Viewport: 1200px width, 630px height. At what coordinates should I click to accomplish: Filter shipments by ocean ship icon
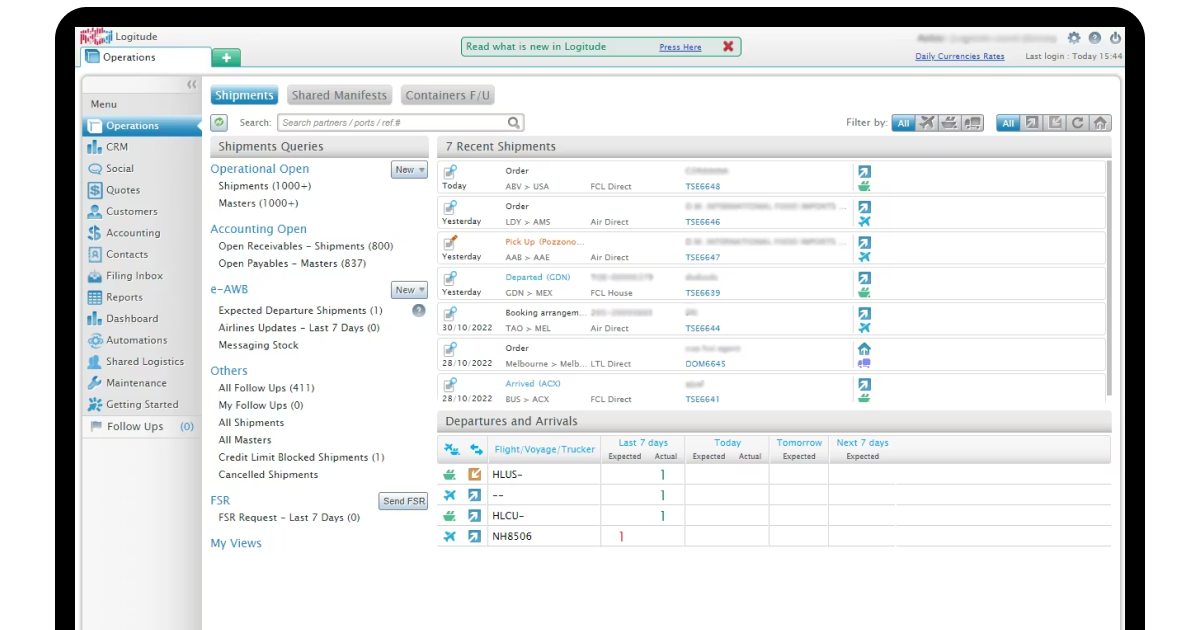click(x=950, y=123)
